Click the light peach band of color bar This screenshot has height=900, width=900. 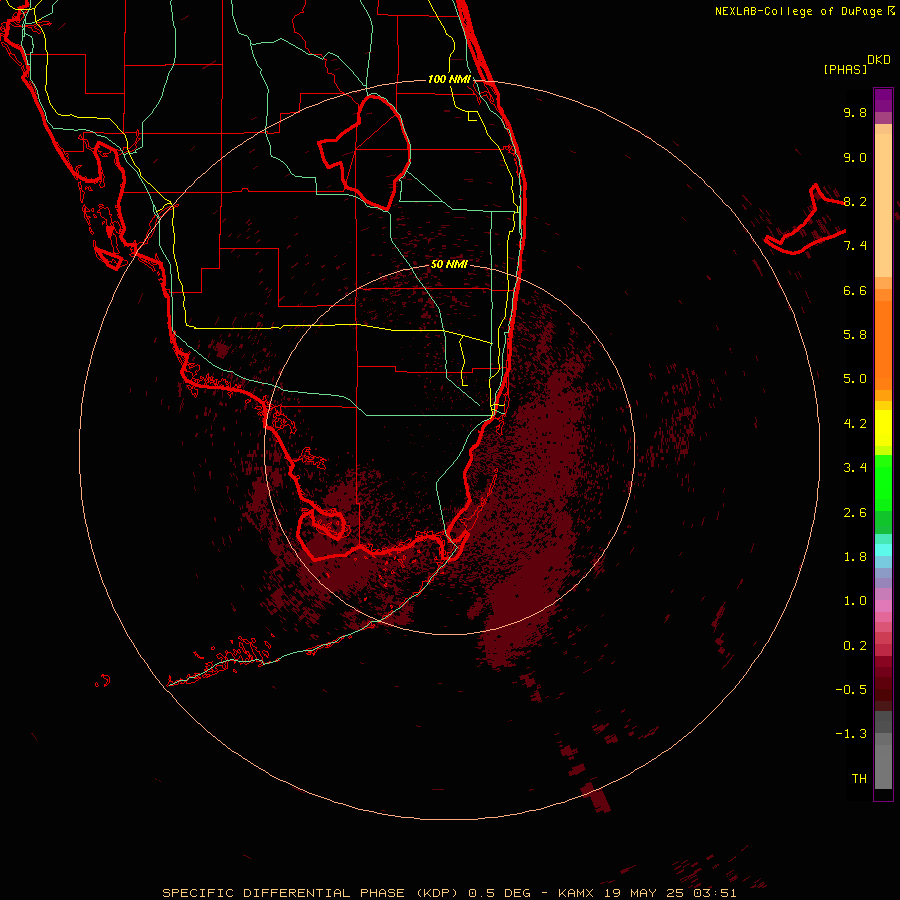coord(883,205)
